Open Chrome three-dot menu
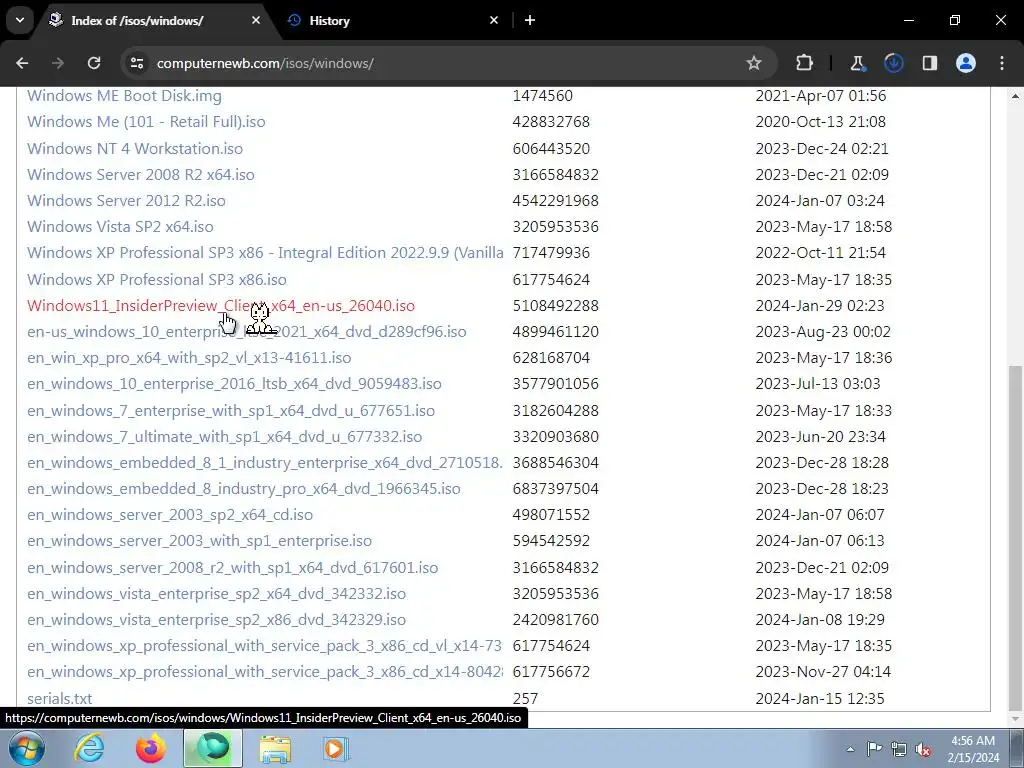1024x768 pixels. coord(1002,63)
